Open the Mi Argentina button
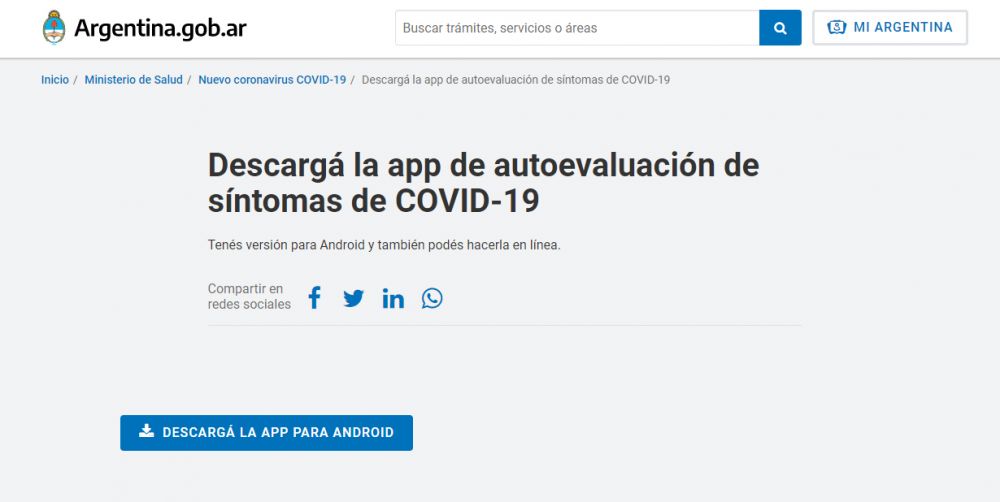1000x502 pixels. [x=890, y=27]
